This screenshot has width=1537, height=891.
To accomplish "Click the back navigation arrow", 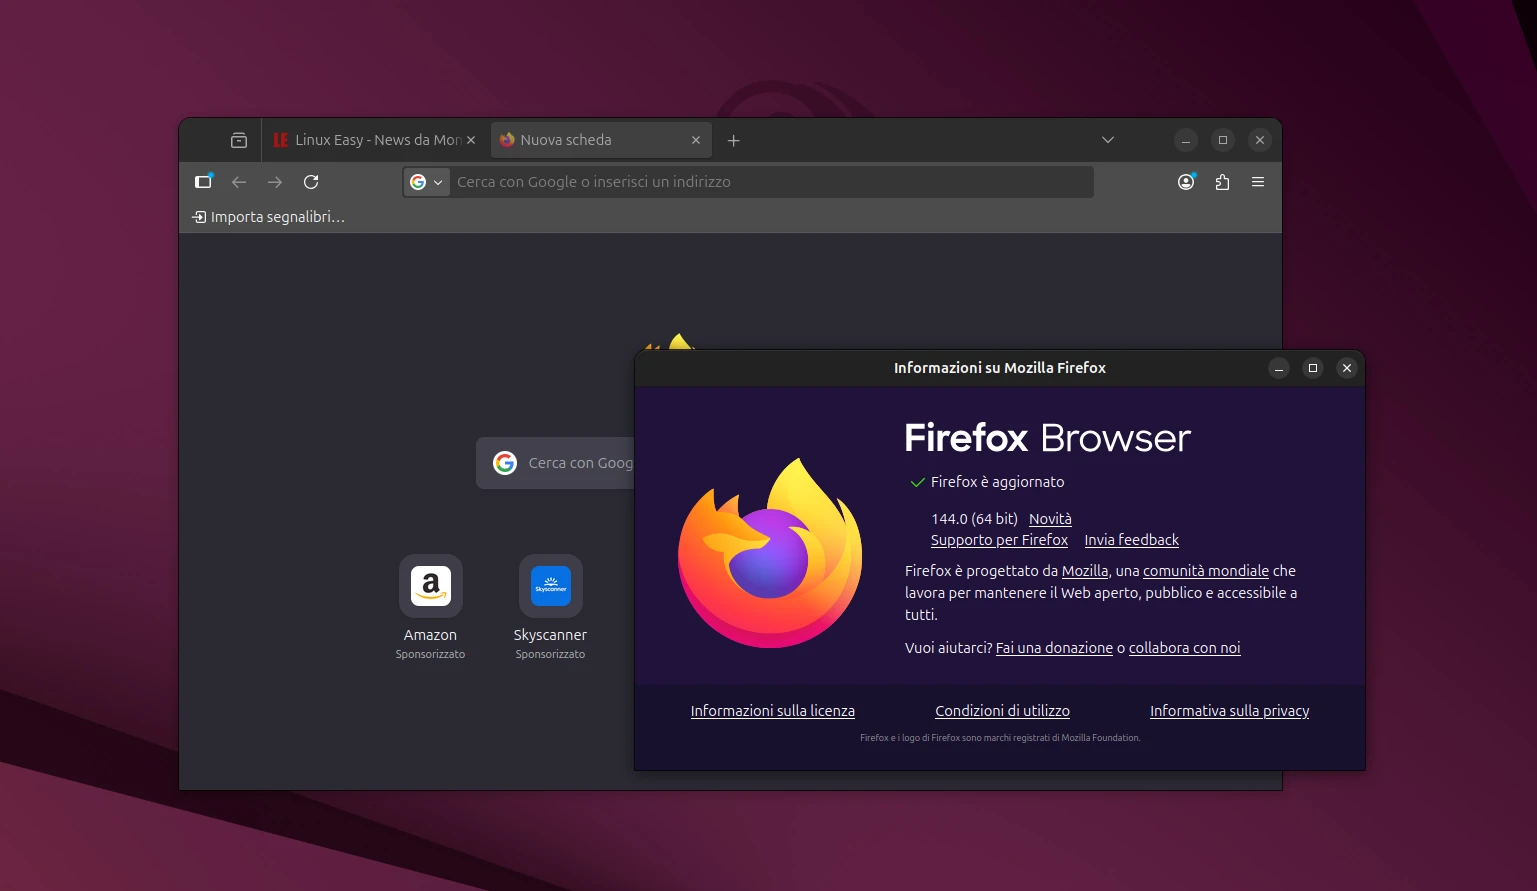I will point(238,181).
